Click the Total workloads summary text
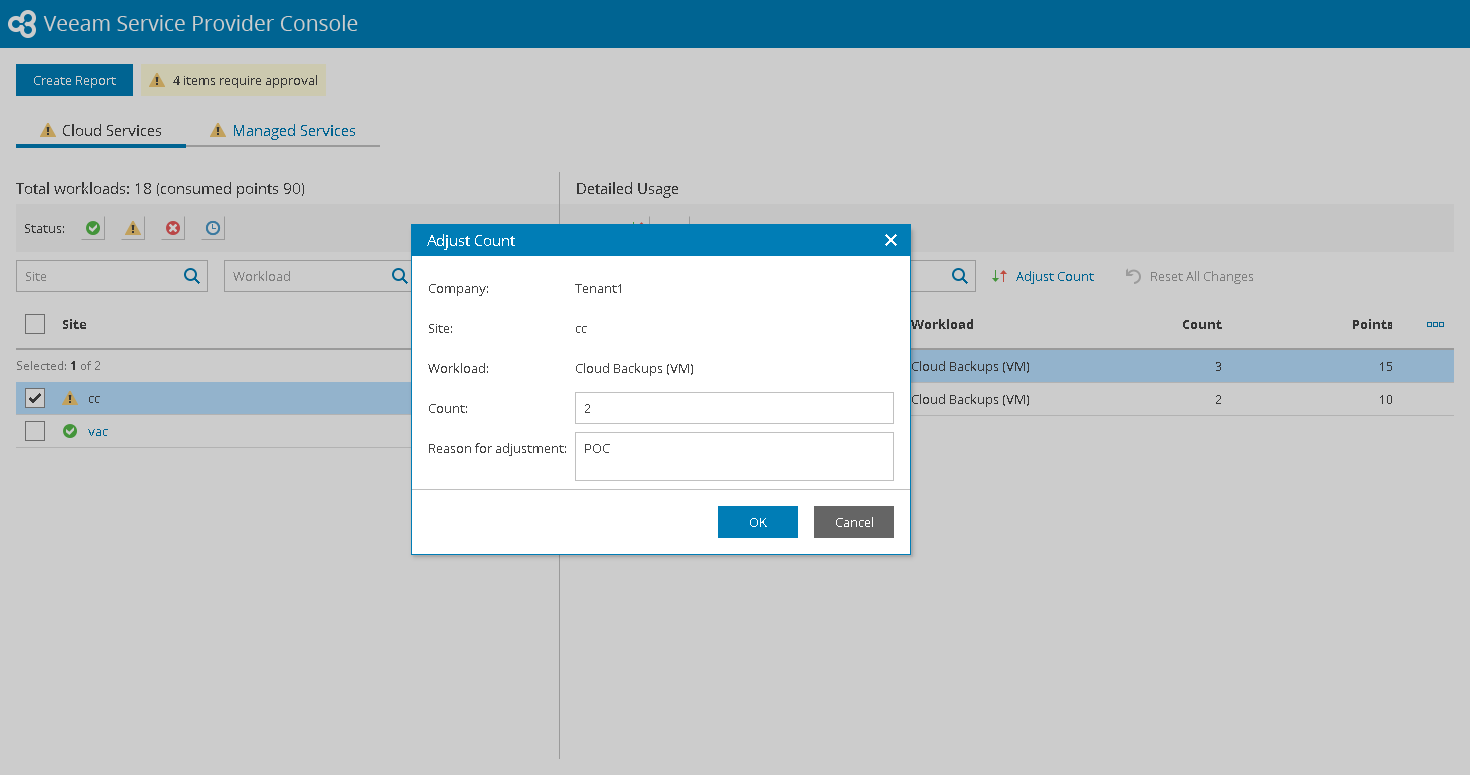This screenshot has height=775, width=1470. (x=160, y=188)
